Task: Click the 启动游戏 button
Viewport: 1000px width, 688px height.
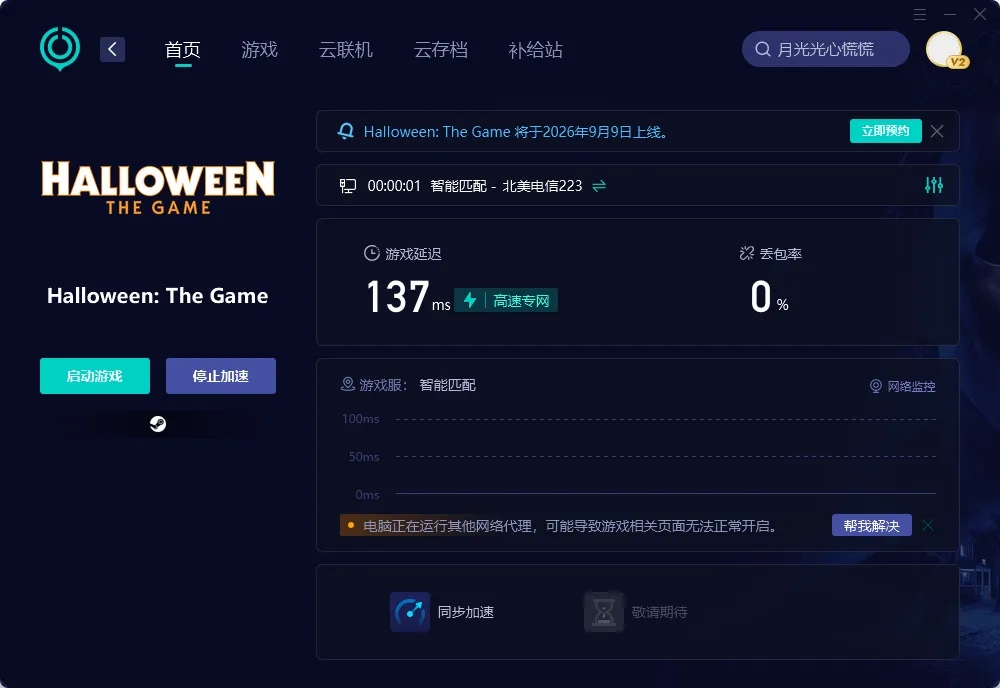Action: coord(95,376)
